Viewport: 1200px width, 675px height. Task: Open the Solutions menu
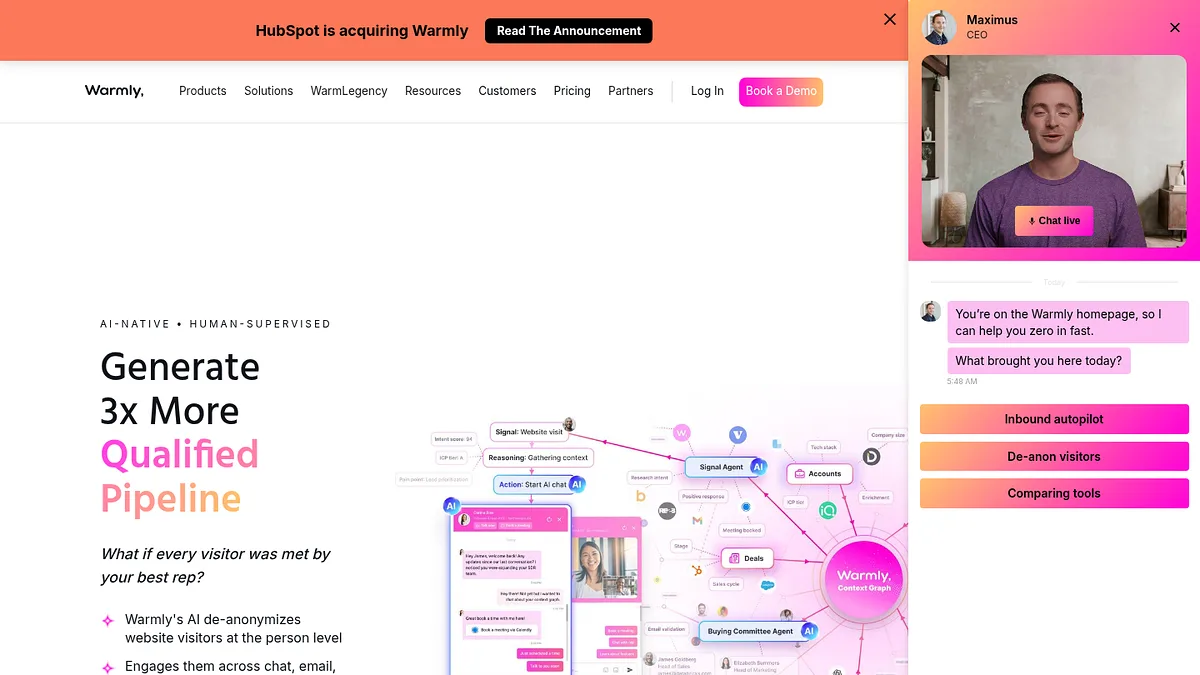click(x=269, y=91)
